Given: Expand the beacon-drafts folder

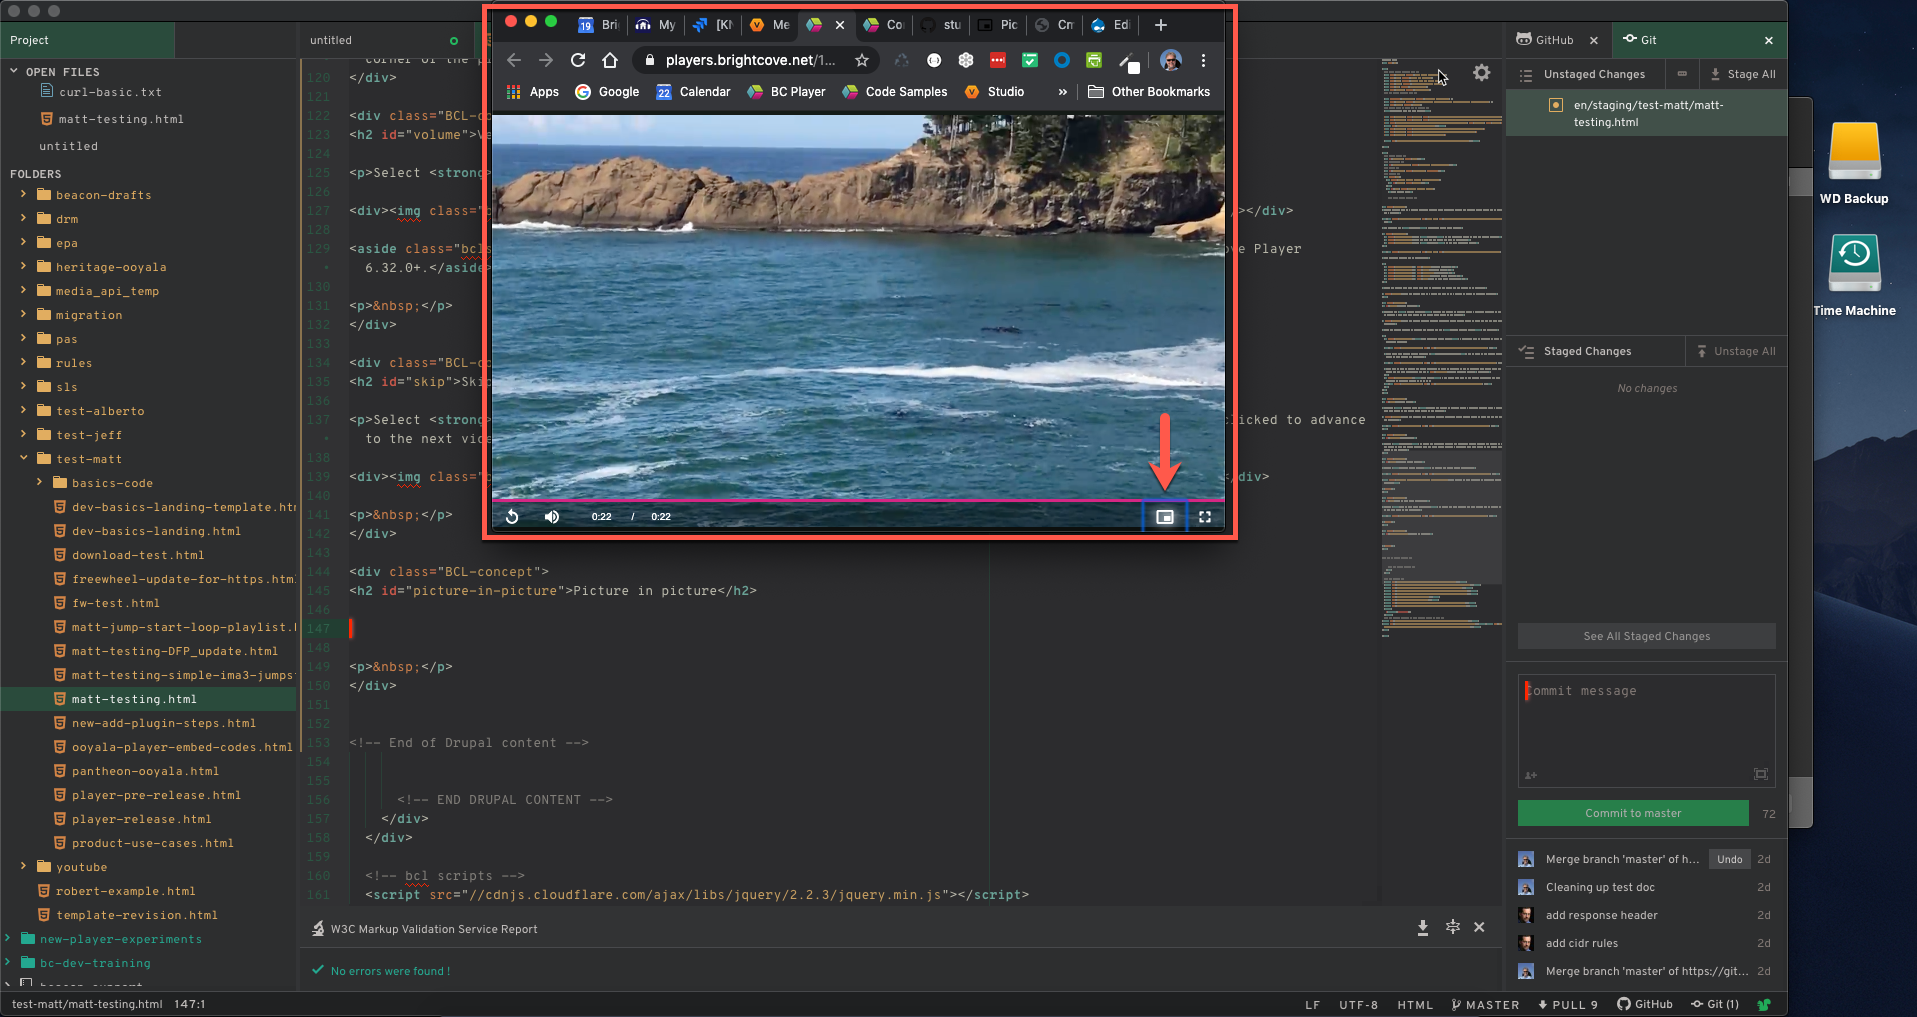Looking at the screenshot, I should point(23,195).
